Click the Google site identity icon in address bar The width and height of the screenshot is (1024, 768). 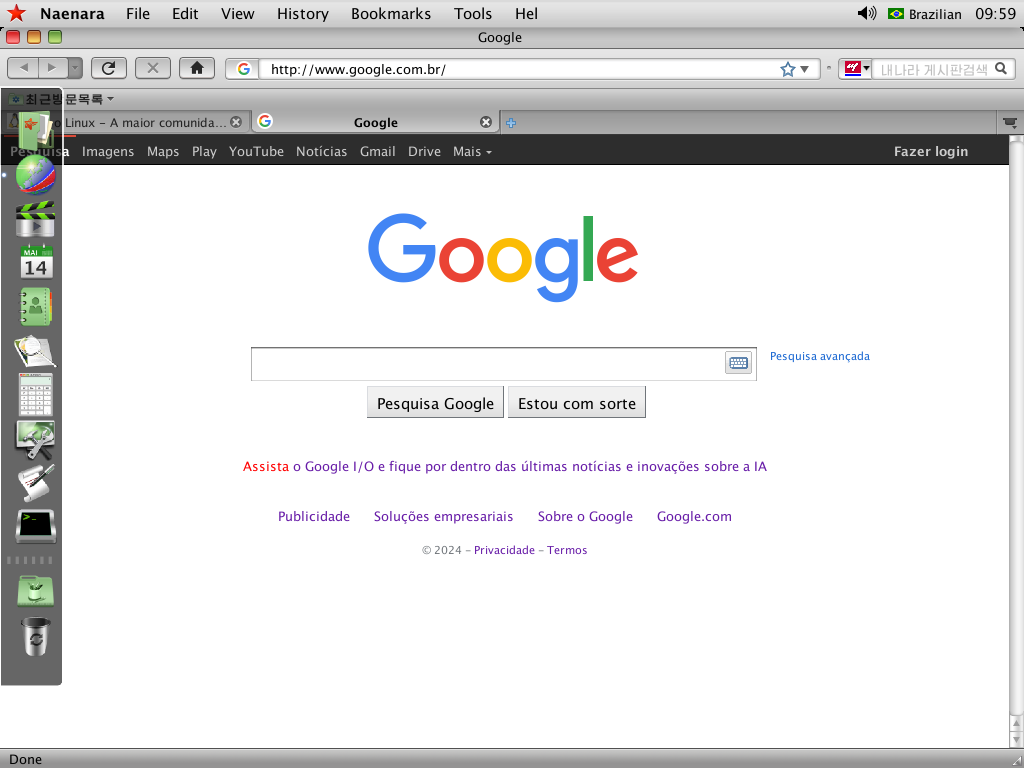(244, 69)
